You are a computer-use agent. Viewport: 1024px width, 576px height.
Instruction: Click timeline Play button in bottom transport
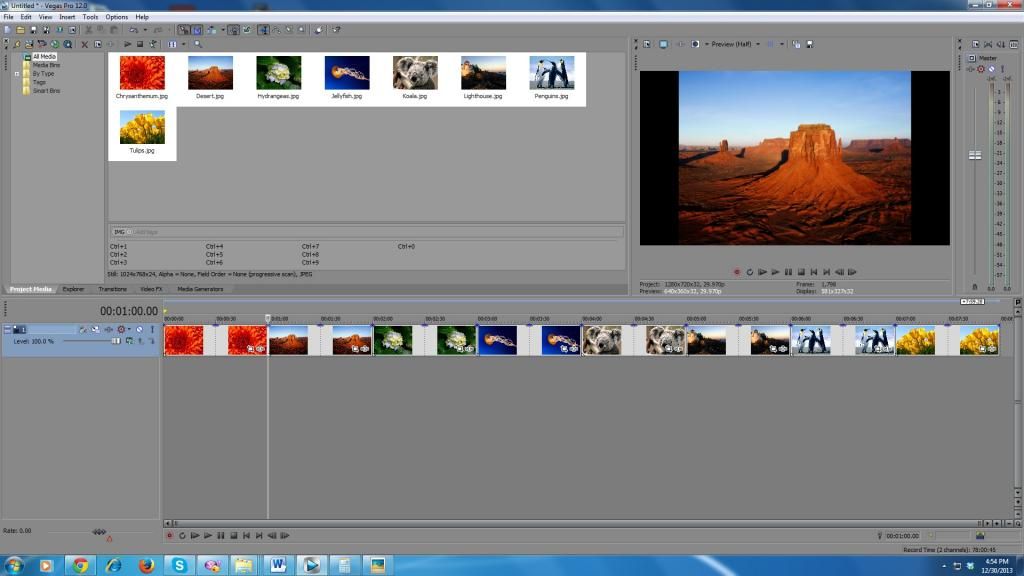(208, 536)
